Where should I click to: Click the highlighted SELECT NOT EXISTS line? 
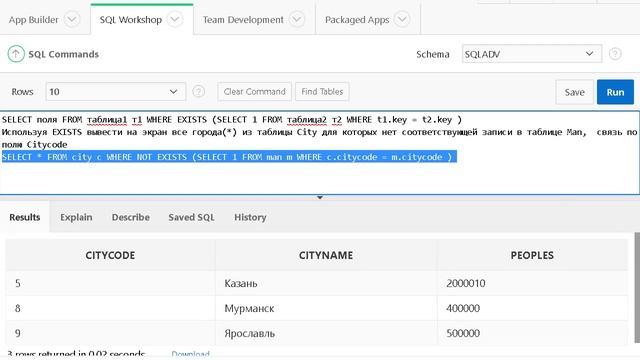(x=229, y=157)
